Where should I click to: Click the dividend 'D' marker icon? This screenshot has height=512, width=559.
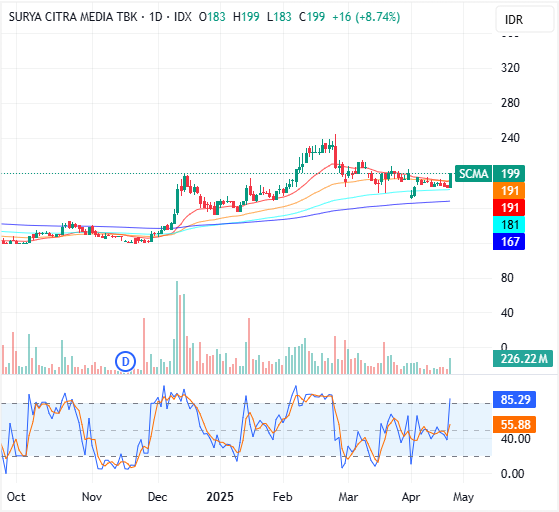pyautogui.click(x=125, y=362)
